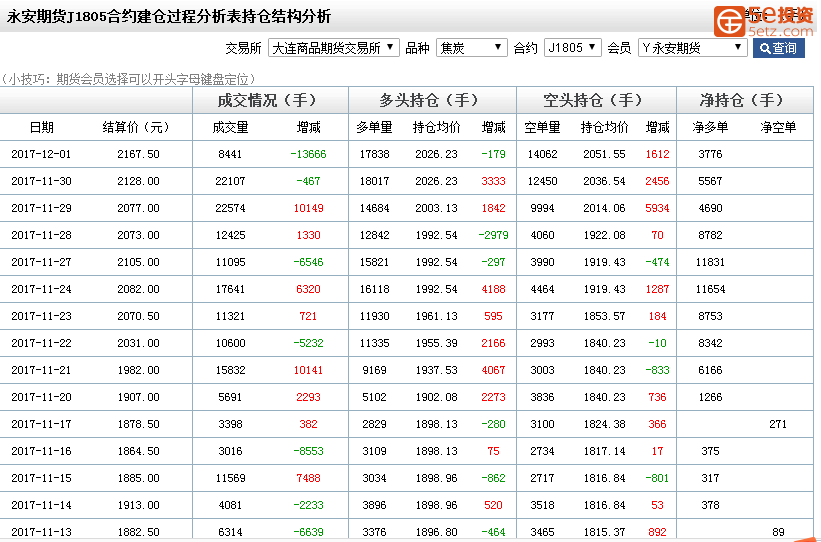Viewport: 821px width, 542px height.
Task: Click the 多单量 column header
Action: [374, 127]
